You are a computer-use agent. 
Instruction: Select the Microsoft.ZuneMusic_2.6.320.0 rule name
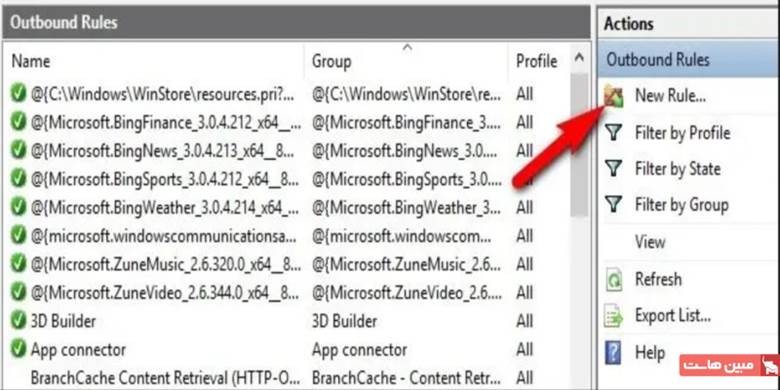tap(166, 265)
